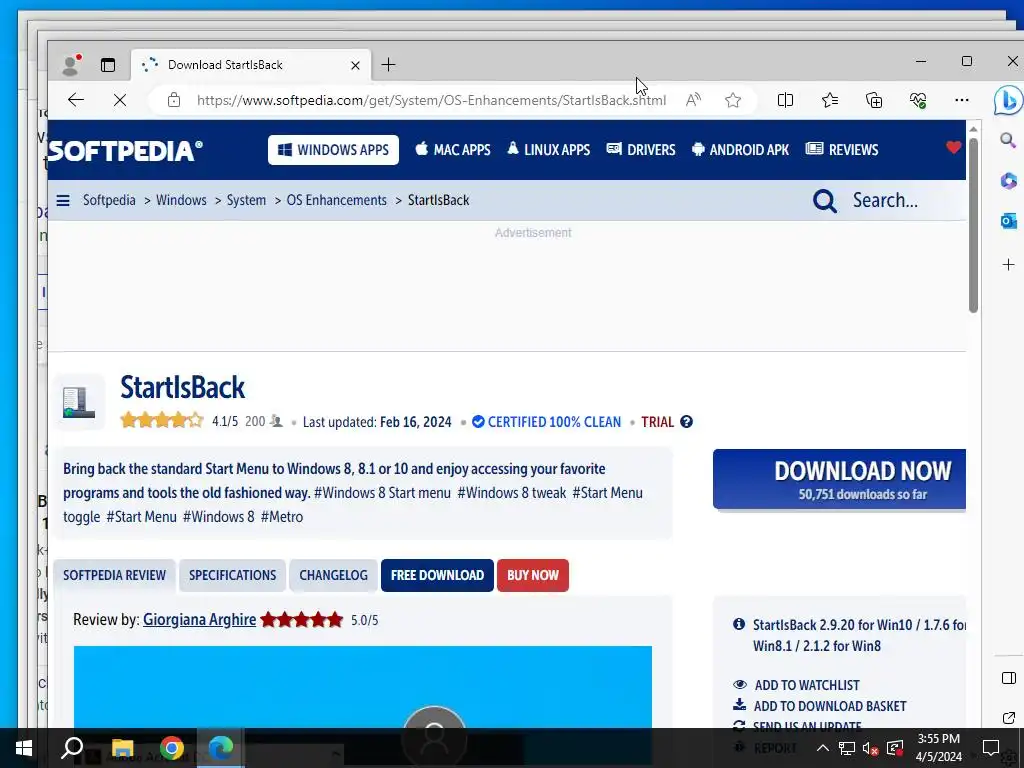Open Microsoft 365 sidebar icon
Viewport: 1024px width, 768px height.
pyautogui.click(x=1008, y=180)
